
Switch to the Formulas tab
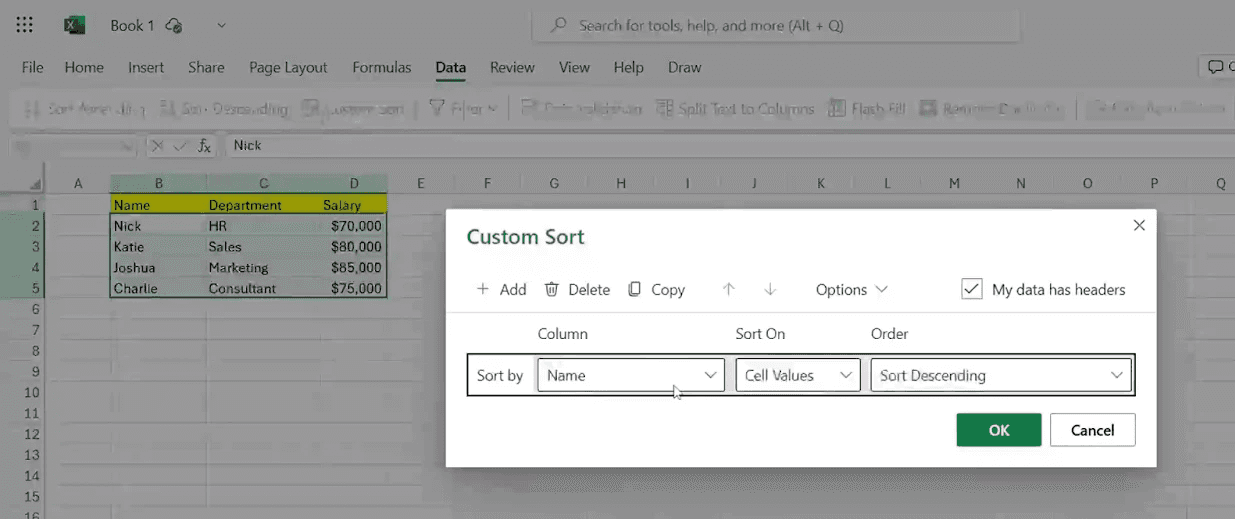coord(382,67)
